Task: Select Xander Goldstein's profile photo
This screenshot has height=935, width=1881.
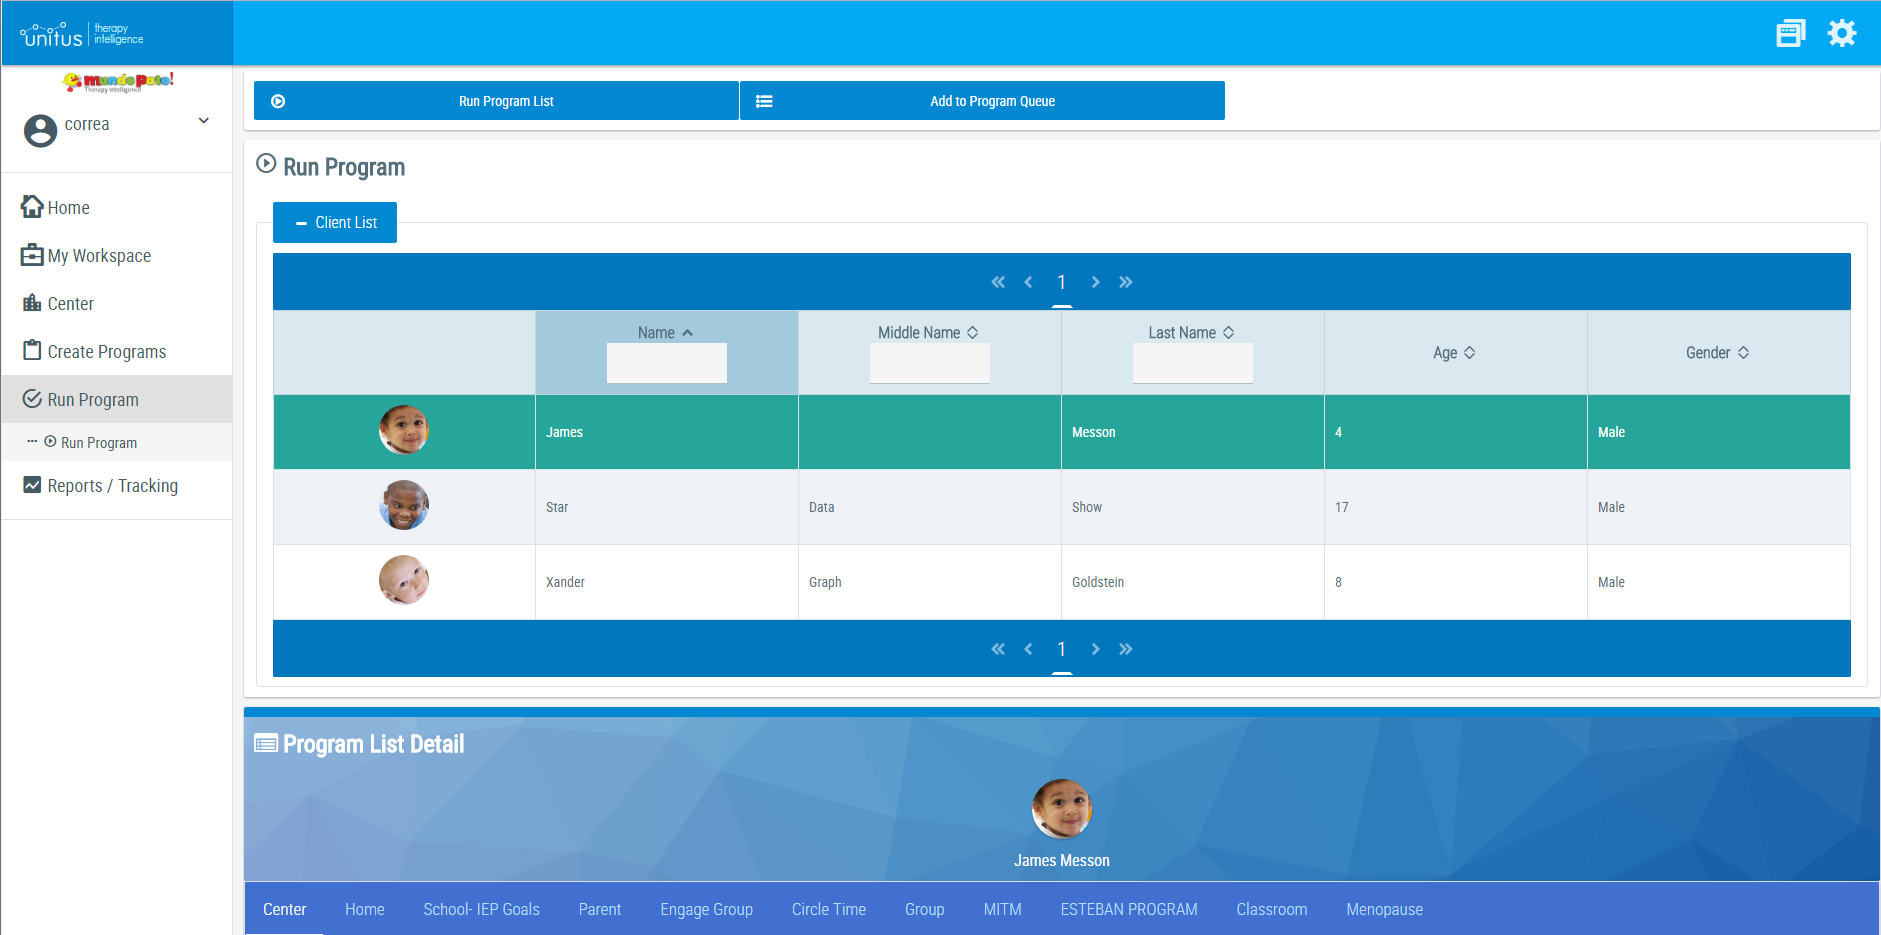Action: click(x=403, y=580)
